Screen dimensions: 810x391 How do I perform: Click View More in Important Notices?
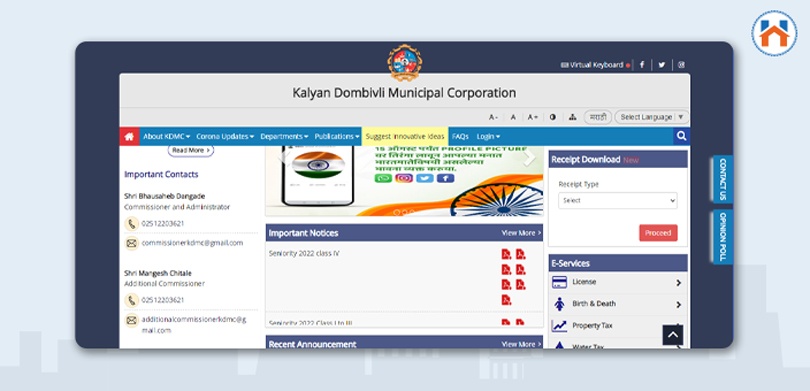tap(521, 233)
